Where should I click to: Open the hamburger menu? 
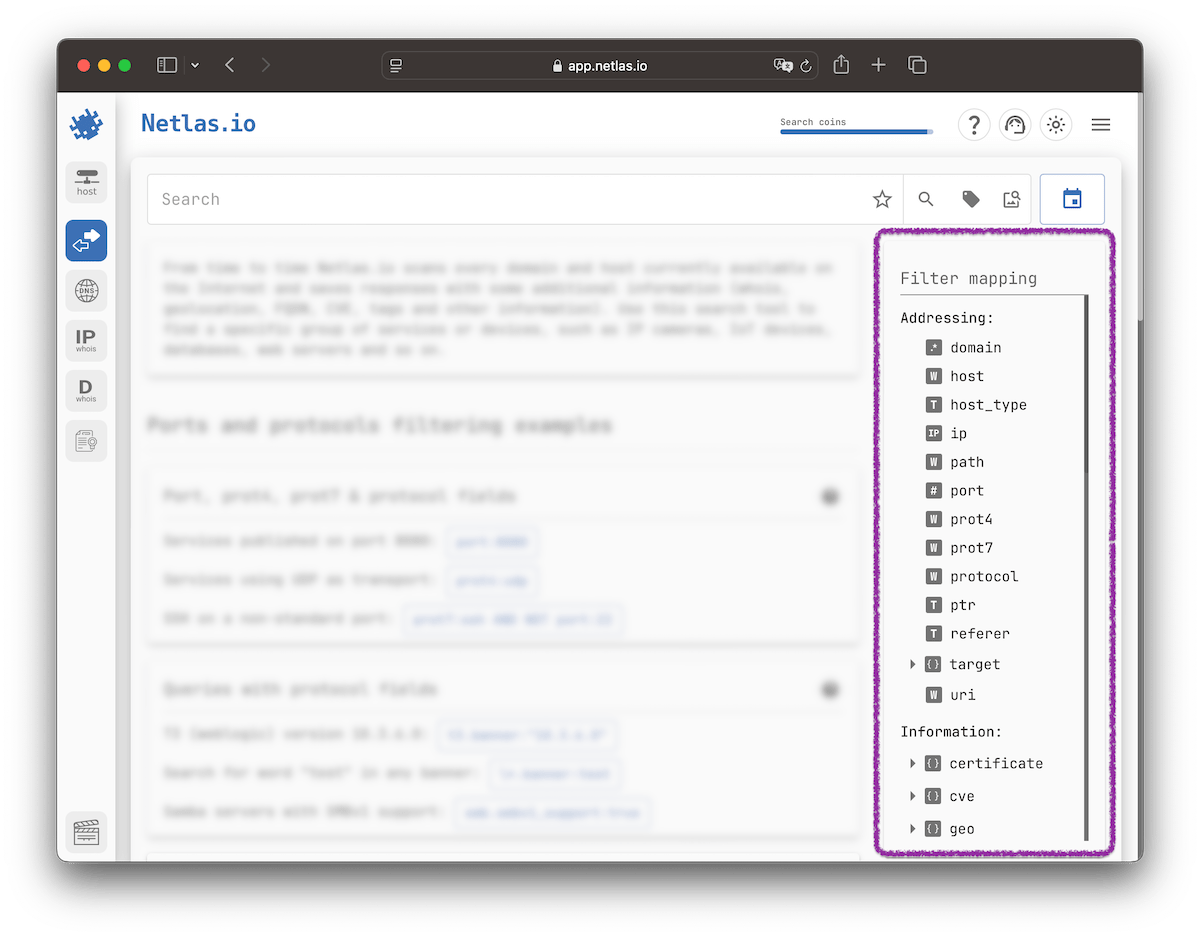(1100, 124)
